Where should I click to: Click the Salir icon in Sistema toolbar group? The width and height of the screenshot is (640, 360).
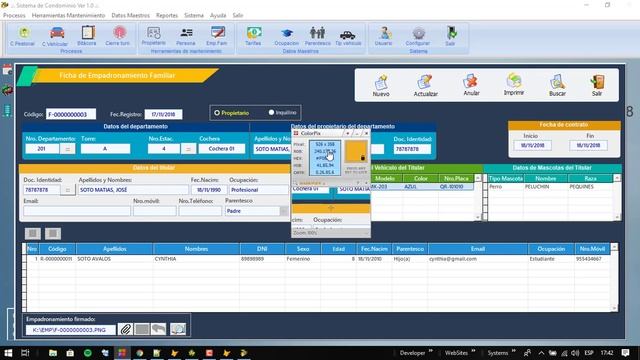pyautogui.click(x=451, y=36)
